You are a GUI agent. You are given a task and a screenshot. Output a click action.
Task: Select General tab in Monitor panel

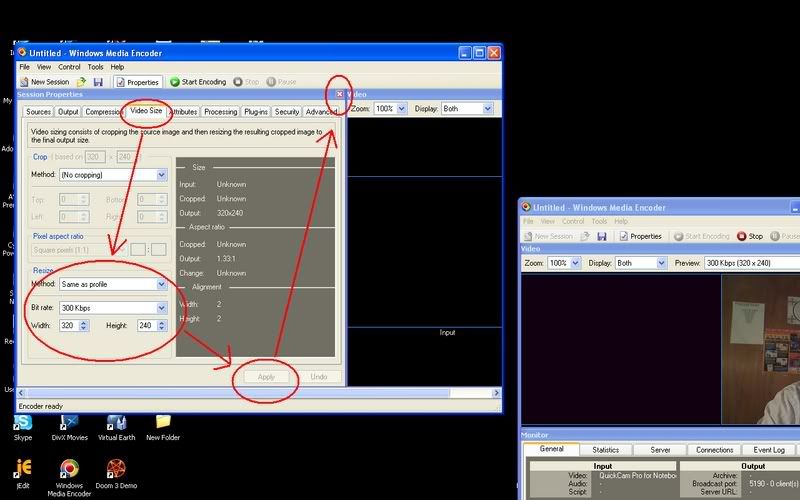[x=552, y=449]
